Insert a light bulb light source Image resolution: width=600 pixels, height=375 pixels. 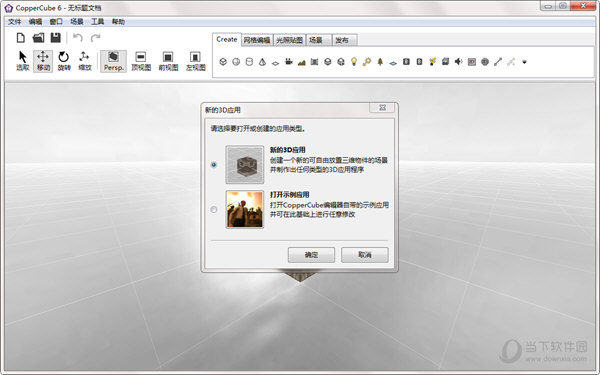(x=354, y=62)
